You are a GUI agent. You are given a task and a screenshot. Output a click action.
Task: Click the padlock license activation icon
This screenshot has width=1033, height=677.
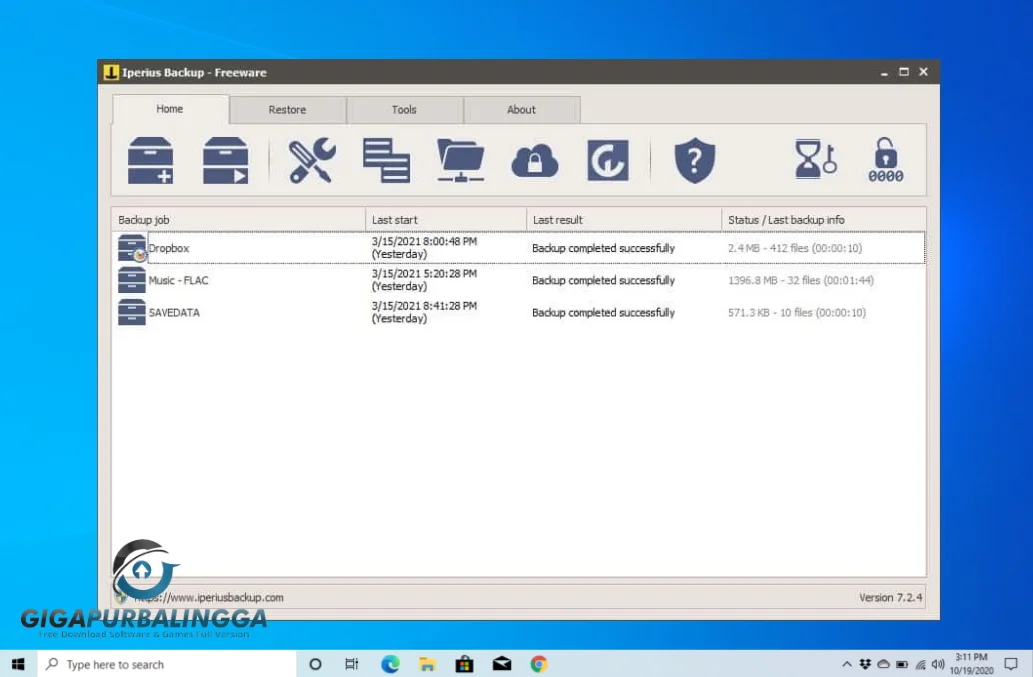885,159
